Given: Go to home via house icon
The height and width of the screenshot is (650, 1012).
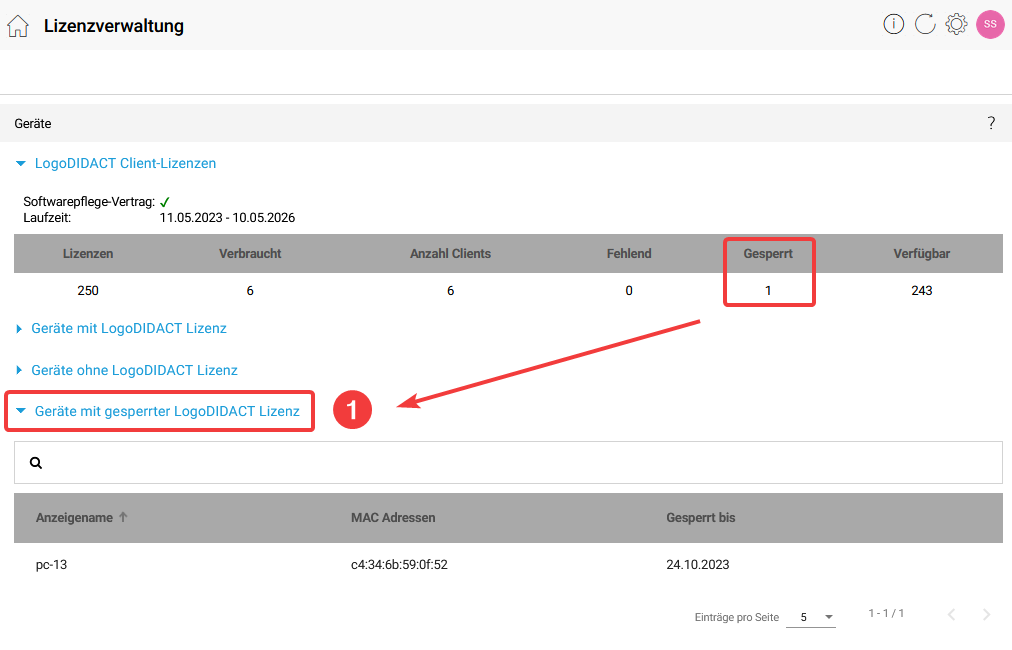Looking at the screenshot, I should [18, 26].
